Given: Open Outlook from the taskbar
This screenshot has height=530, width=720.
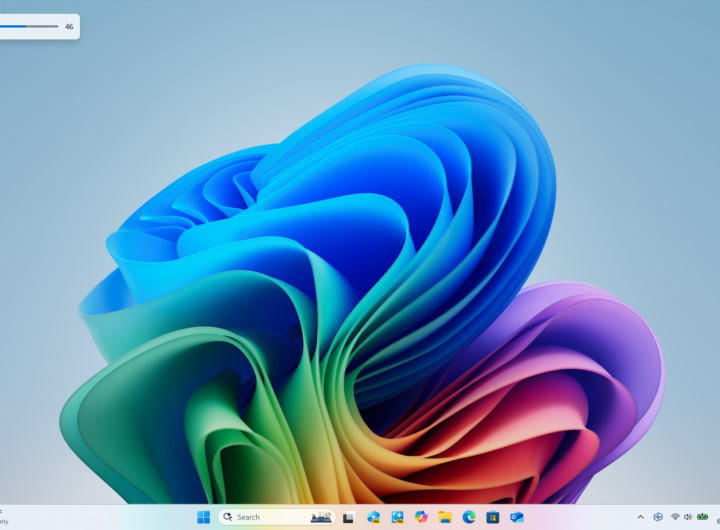Looking at the screenshot, I should (x=517, y=517).
